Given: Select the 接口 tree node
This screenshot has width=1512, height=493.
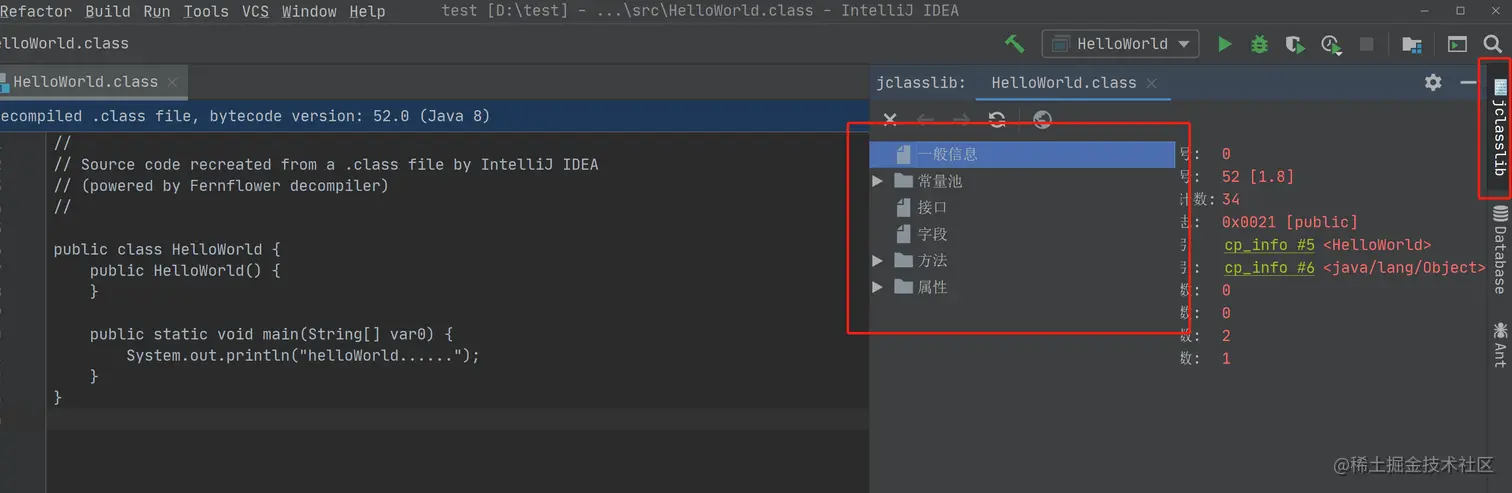Looking at the screenshot, I should pos(931,207).
